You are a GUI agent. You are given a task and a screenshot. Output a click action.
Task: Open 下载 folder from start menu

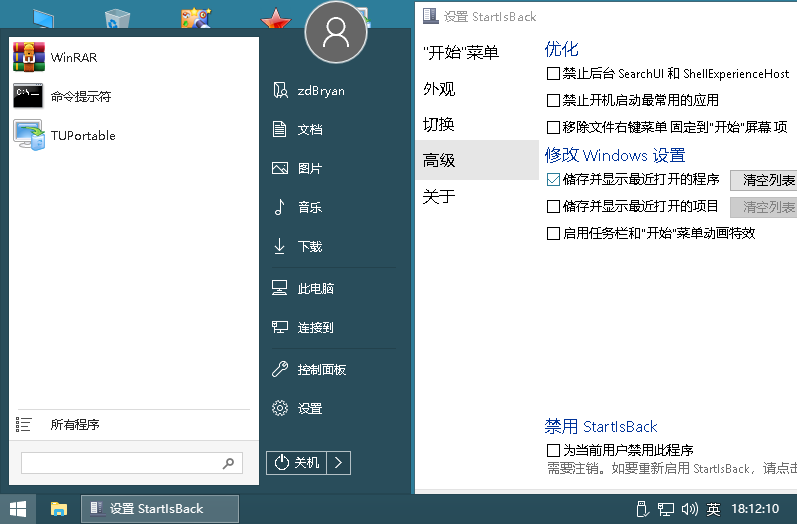[309, 247]
